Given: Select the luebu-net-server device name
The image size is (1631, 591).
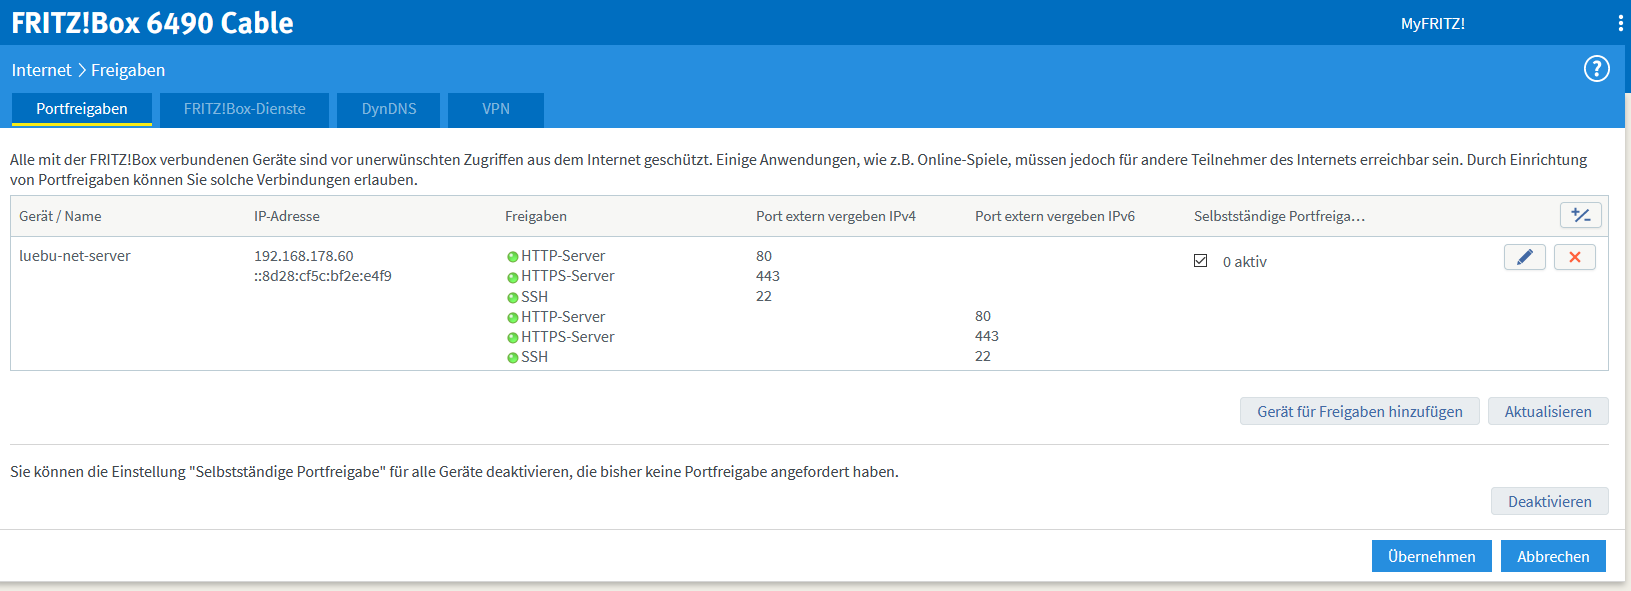Looking at the screenshot, I should click(x=75, y=256).
